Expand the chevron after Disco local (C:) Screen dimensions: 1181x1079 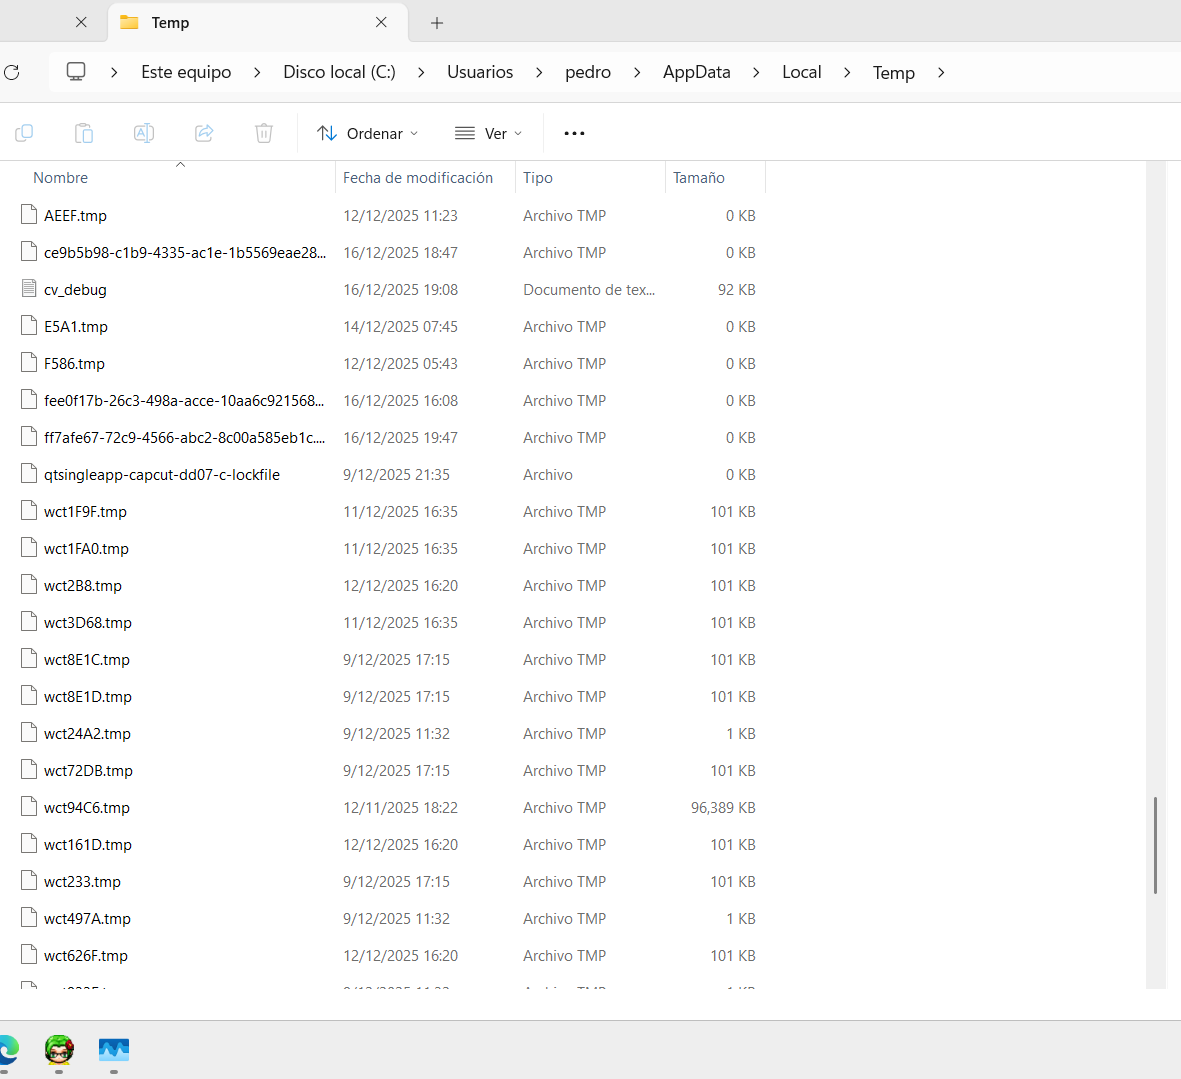(421, 72)
